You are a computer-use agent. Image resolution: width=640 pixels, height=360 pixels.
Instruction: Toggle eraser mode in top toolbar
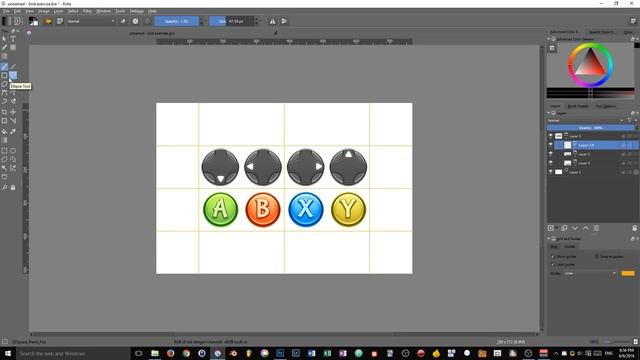pyautogui.click(x=123, y=21)
